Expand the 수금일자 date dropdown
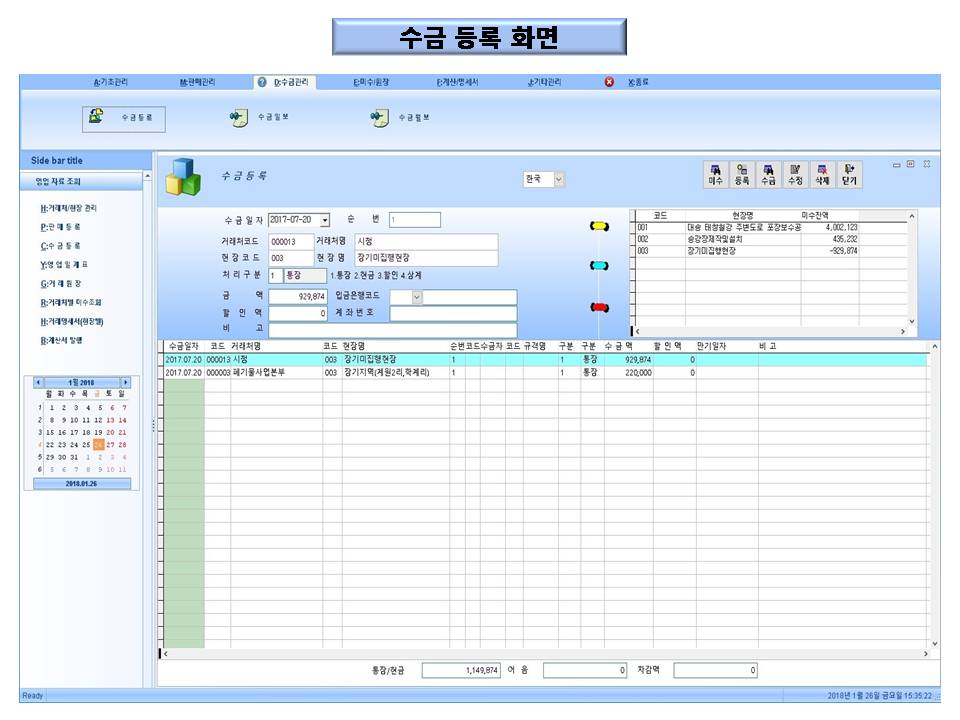This screenshot has height=720, width=960. pyautogui.click(x=325, y=220)
